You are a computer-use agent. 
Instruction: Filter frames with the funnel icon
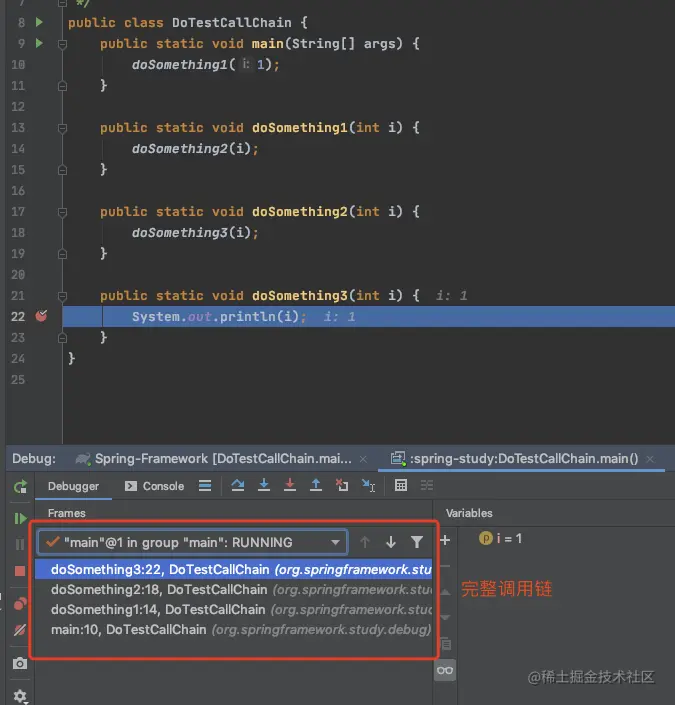click(x=417, y=542)
